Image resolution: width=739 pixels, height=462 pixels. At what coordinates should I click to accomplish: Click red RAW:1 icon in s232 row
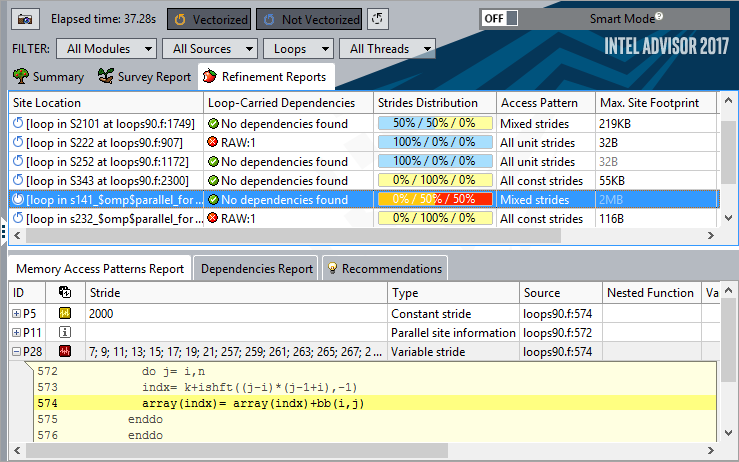click(213, 219)
